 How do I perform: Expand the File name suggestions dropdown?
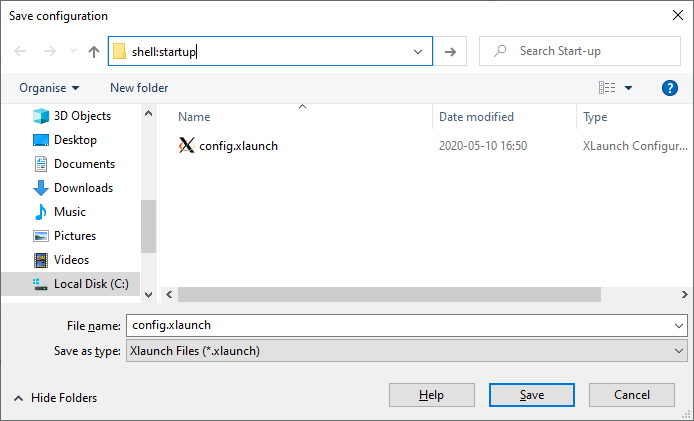pos(679,326)
